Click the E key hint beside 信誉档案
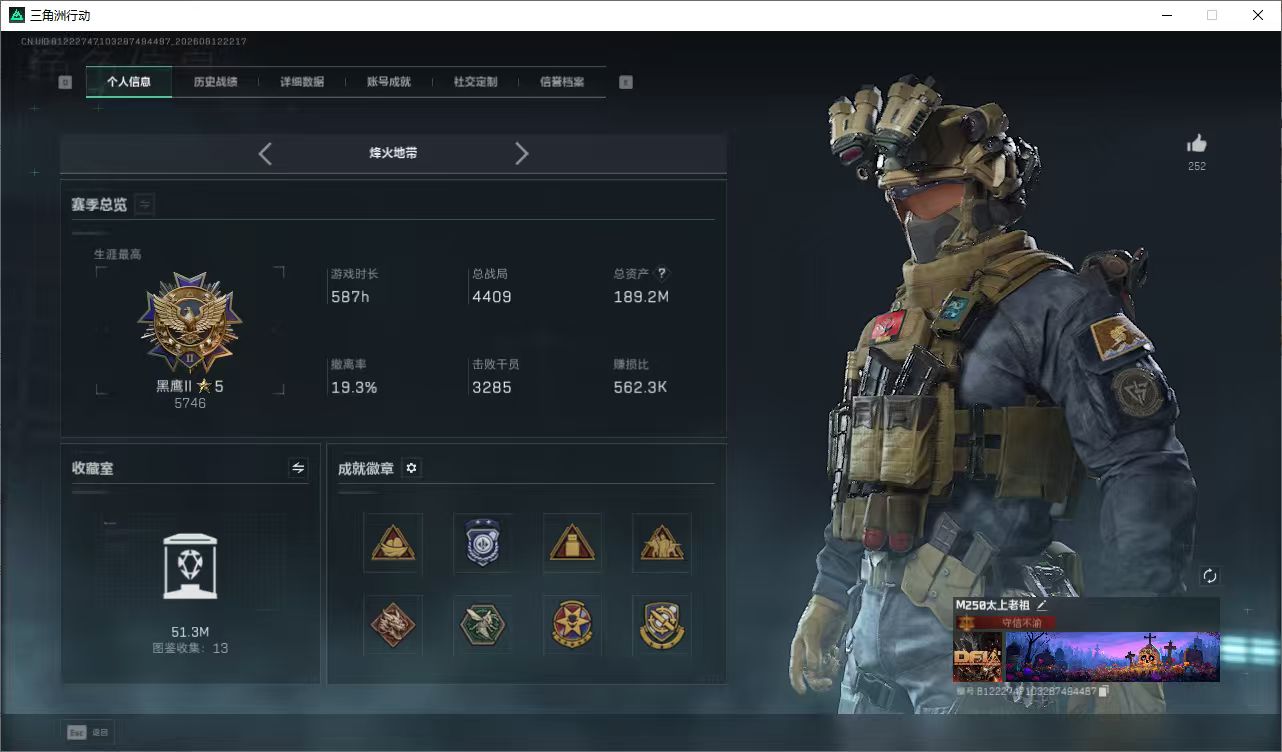The image size is (1282, 752). tap(626, 82)
